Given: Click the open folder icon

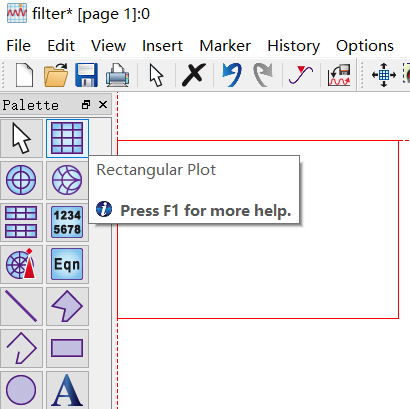Looking at the screenshot, I should (x=56, y=75).
